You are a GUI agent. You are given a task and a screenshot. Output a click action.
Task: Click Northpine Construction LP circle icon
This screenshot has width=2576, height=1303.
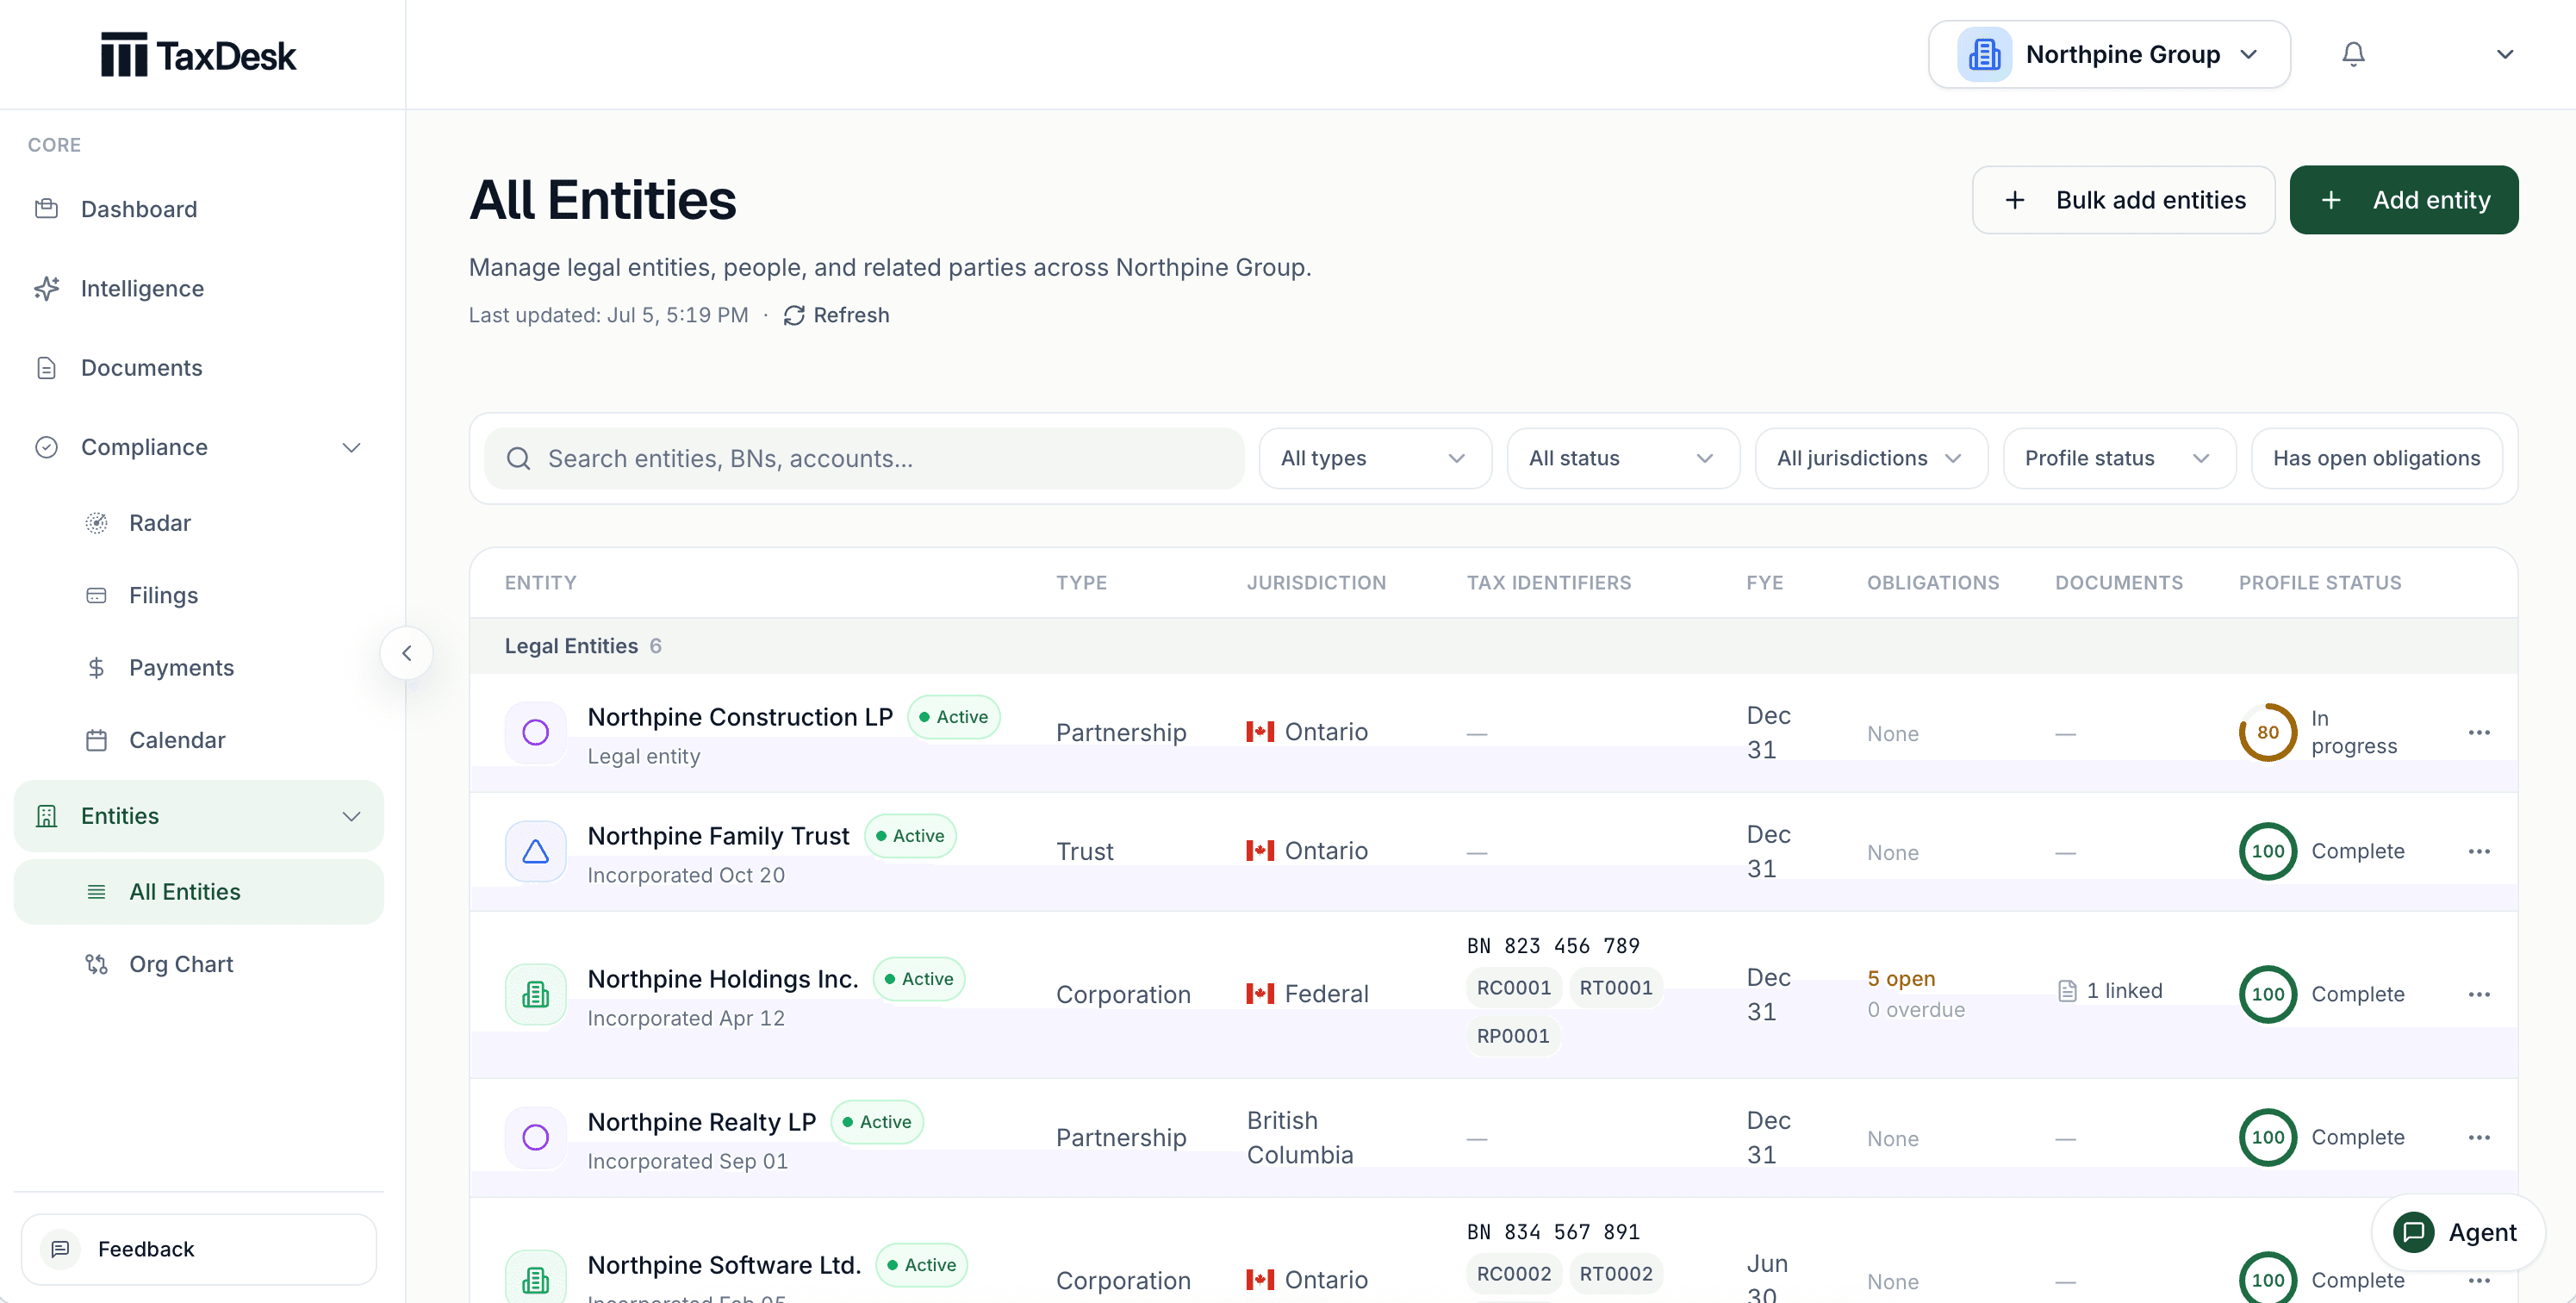[x=536, y=732]
